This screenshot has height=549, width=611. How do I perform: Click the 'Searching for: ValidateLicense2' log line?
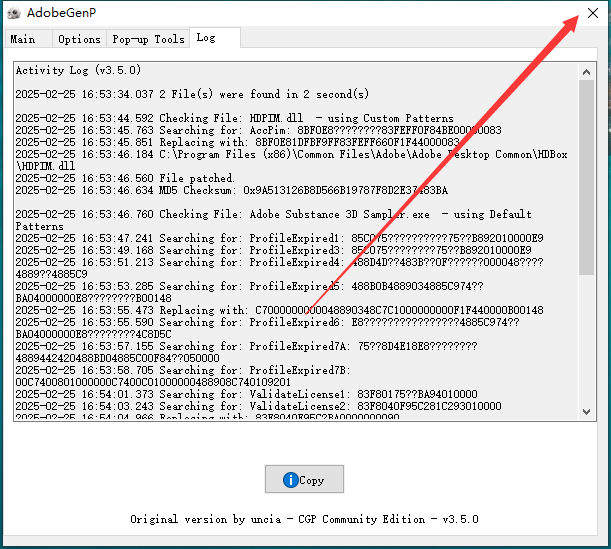pos(258,406)
